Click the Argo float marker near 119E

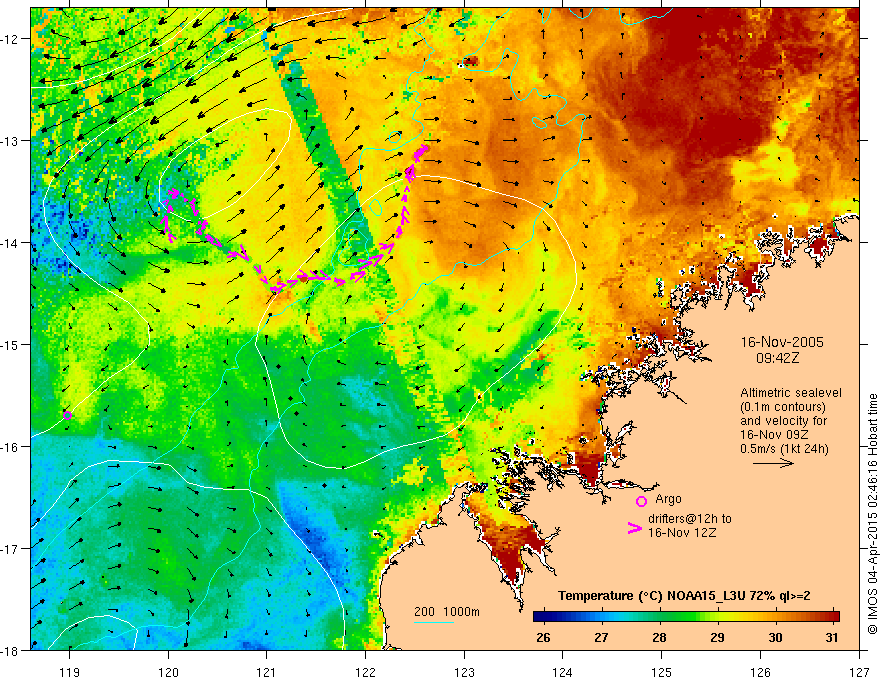click(x=67, y=415)
